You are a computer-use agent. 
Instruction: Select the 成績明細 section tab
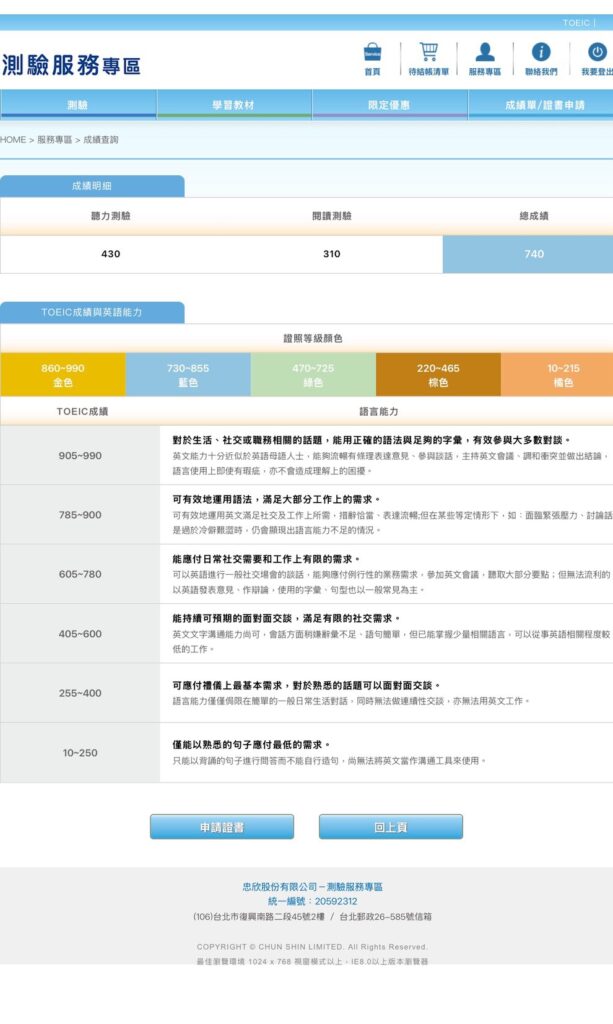92,186
